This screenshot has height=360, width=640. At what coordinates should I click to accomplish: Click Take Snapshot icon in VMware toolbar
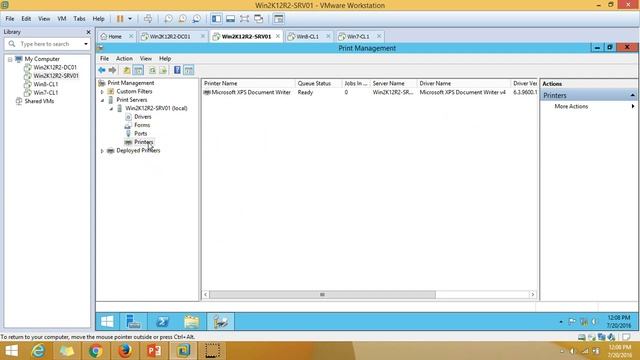coord(168,19)
